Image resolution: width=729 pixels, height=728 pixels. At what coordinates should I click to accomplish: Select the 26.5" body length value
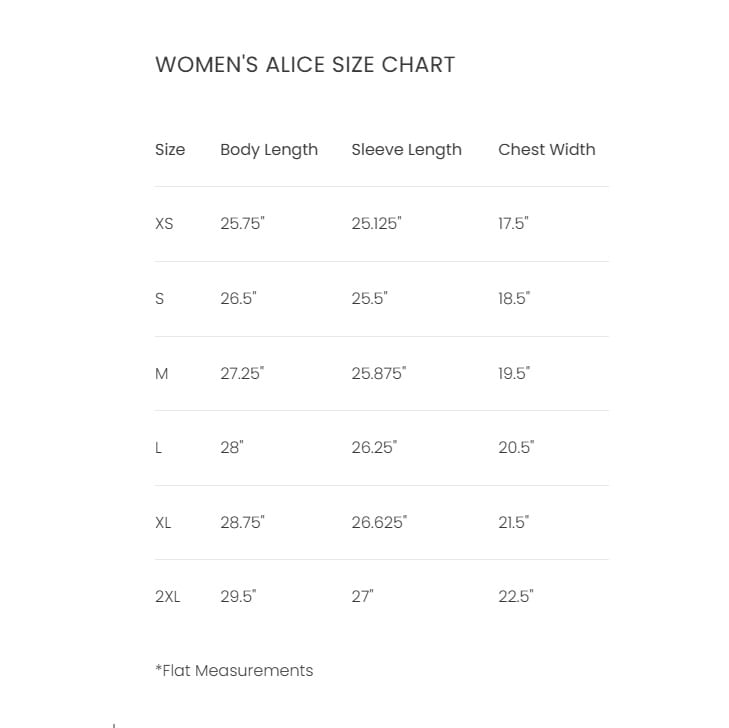[x=238, y=298]
